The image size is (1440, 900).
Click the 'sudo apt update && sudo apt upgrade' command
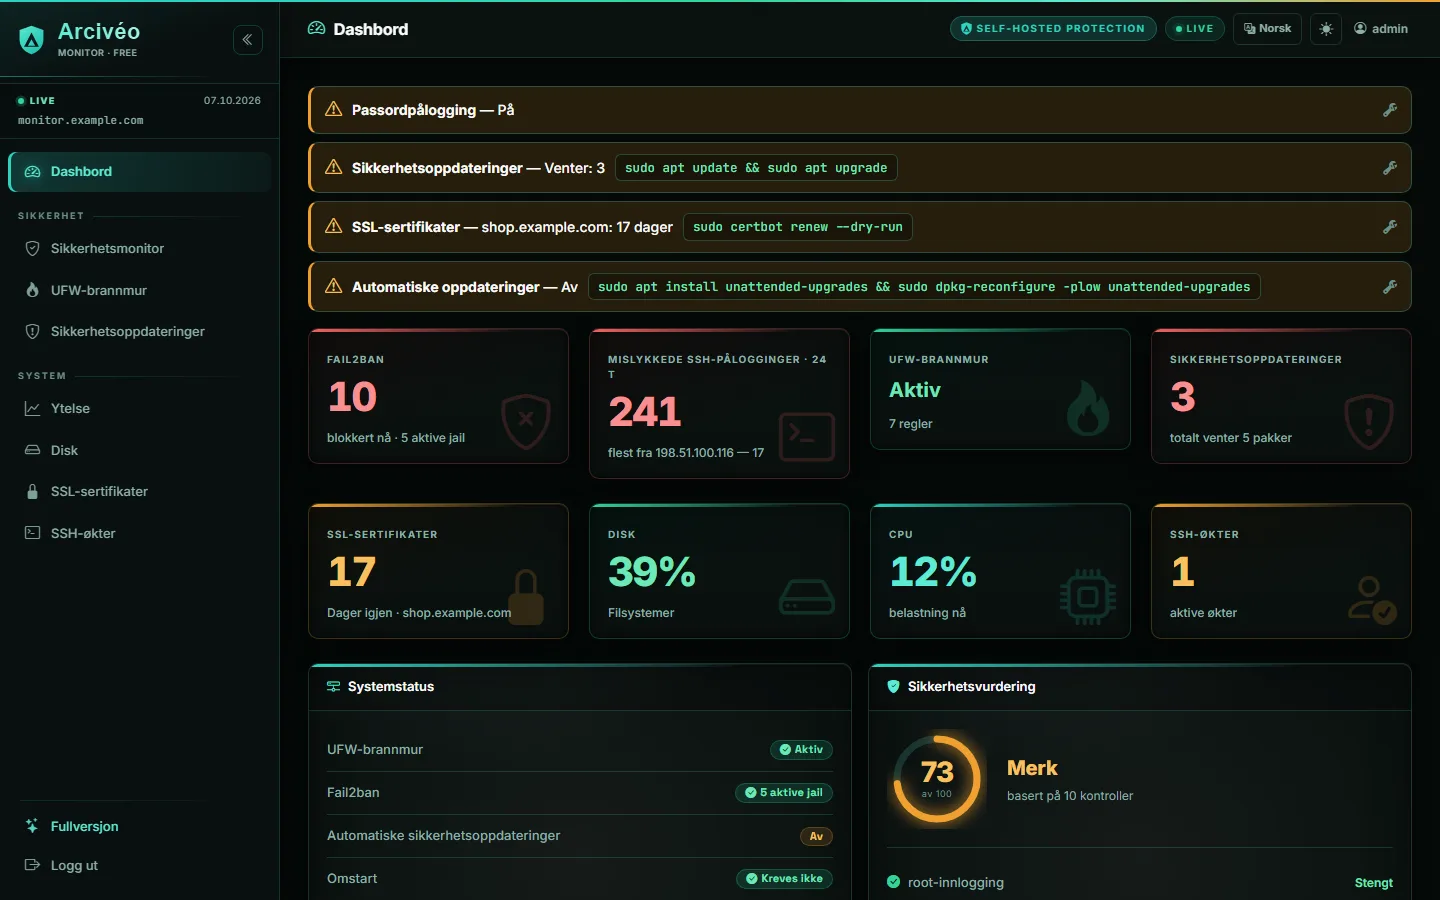pyautogui.click(x=756, y=168)
